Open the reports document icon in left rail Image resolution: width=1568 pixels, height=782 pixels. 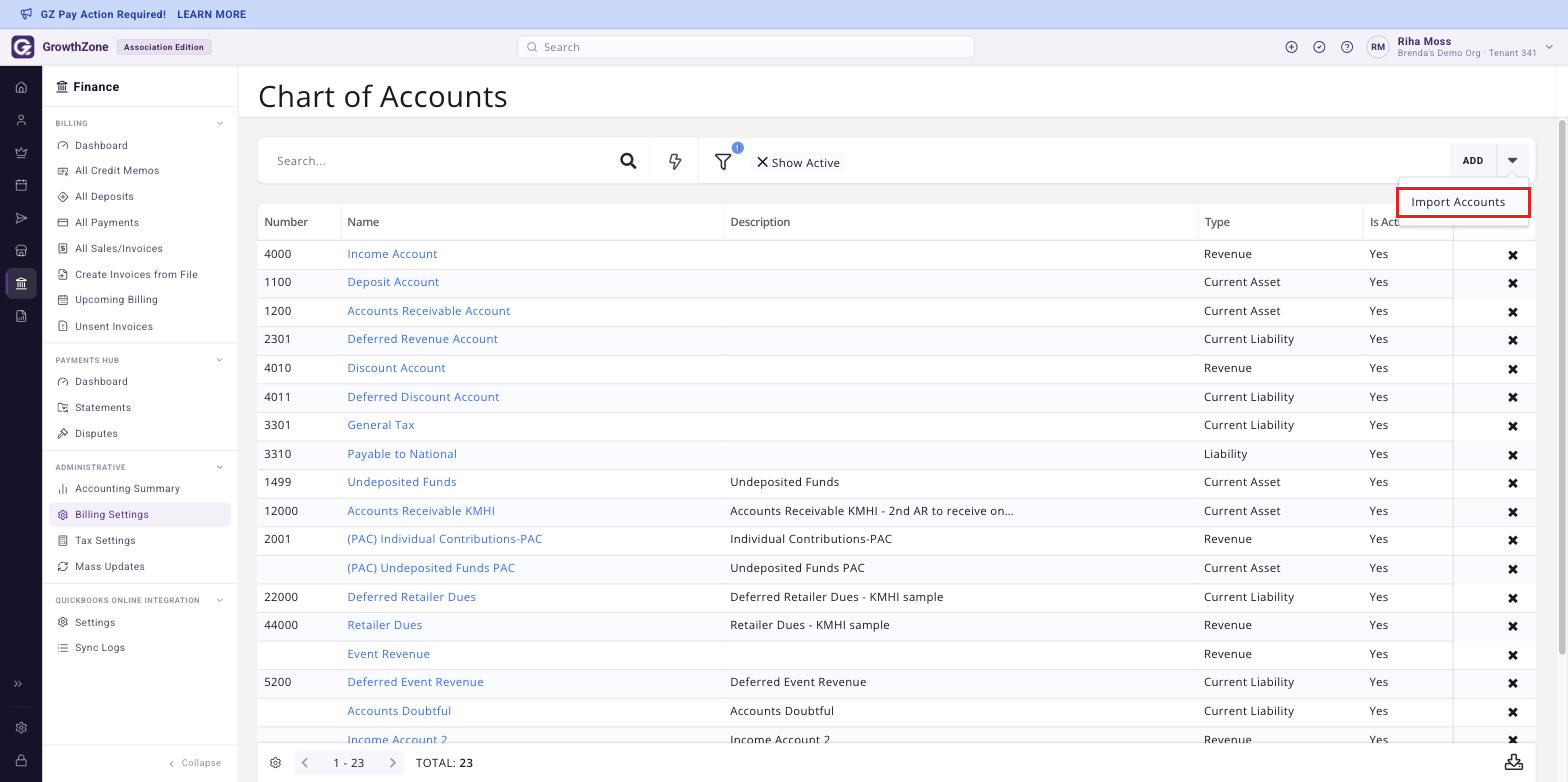tap(21, 316)
